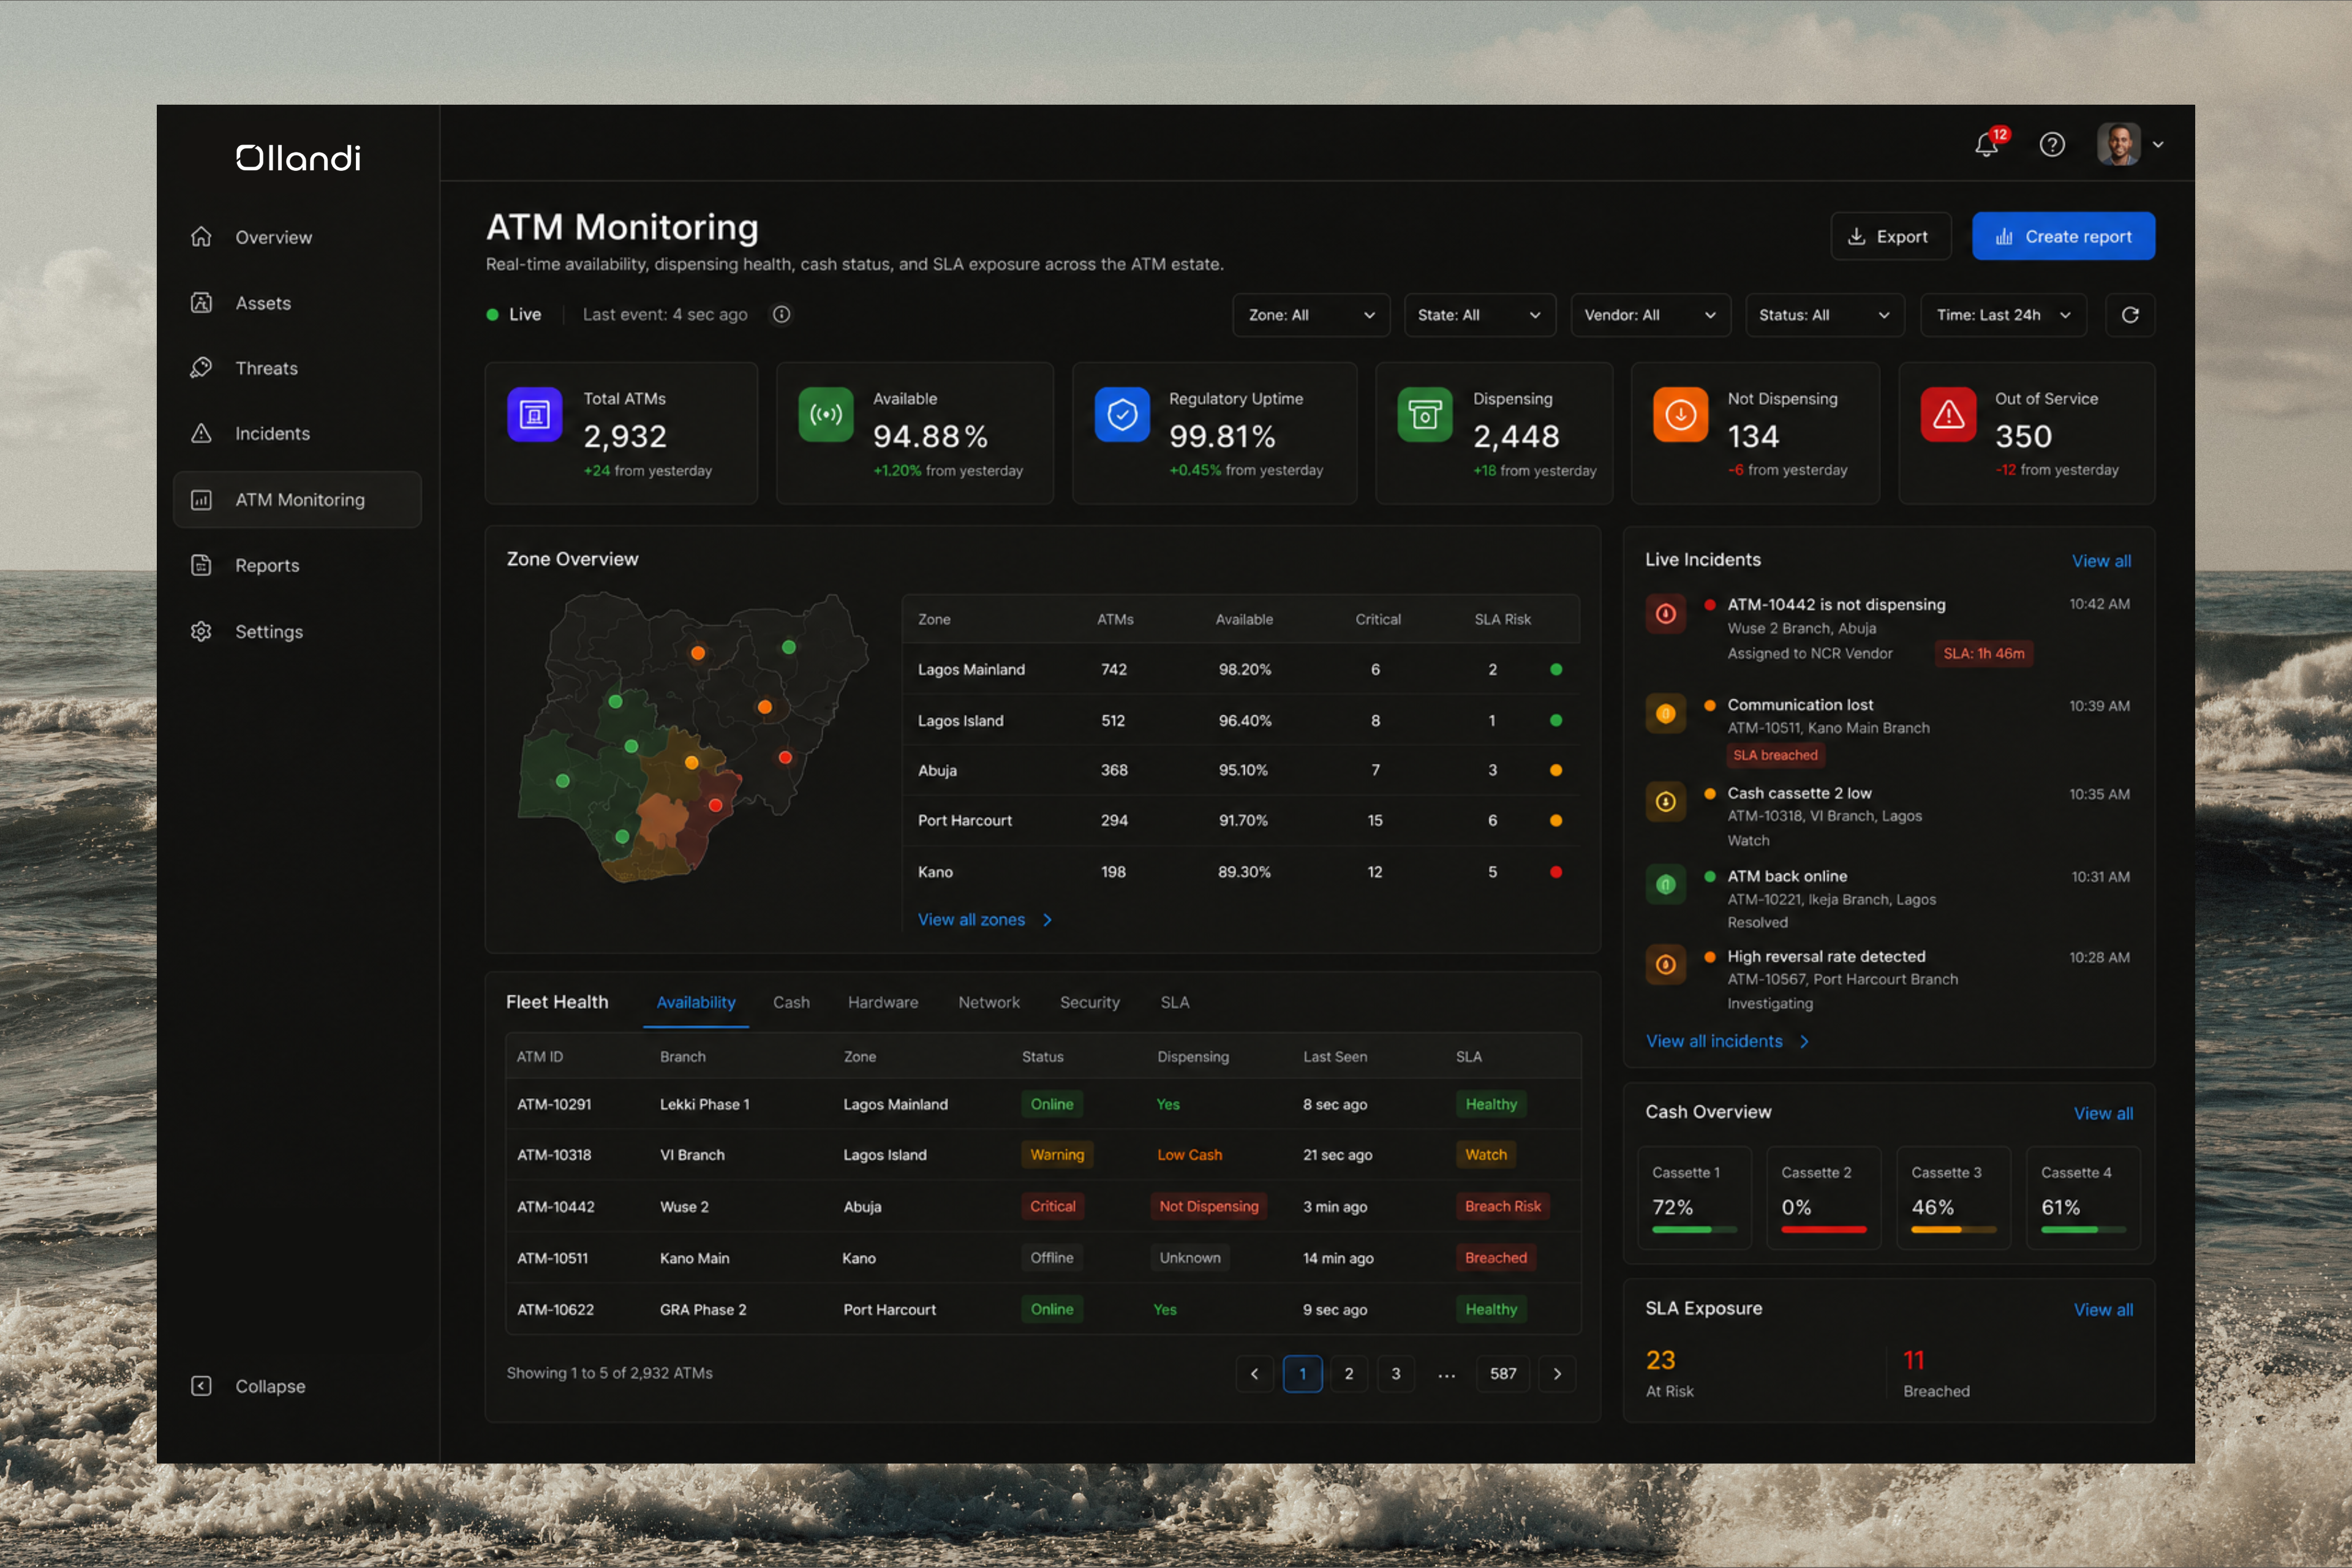Click the 23 At Risk value

point(1660,1360)
